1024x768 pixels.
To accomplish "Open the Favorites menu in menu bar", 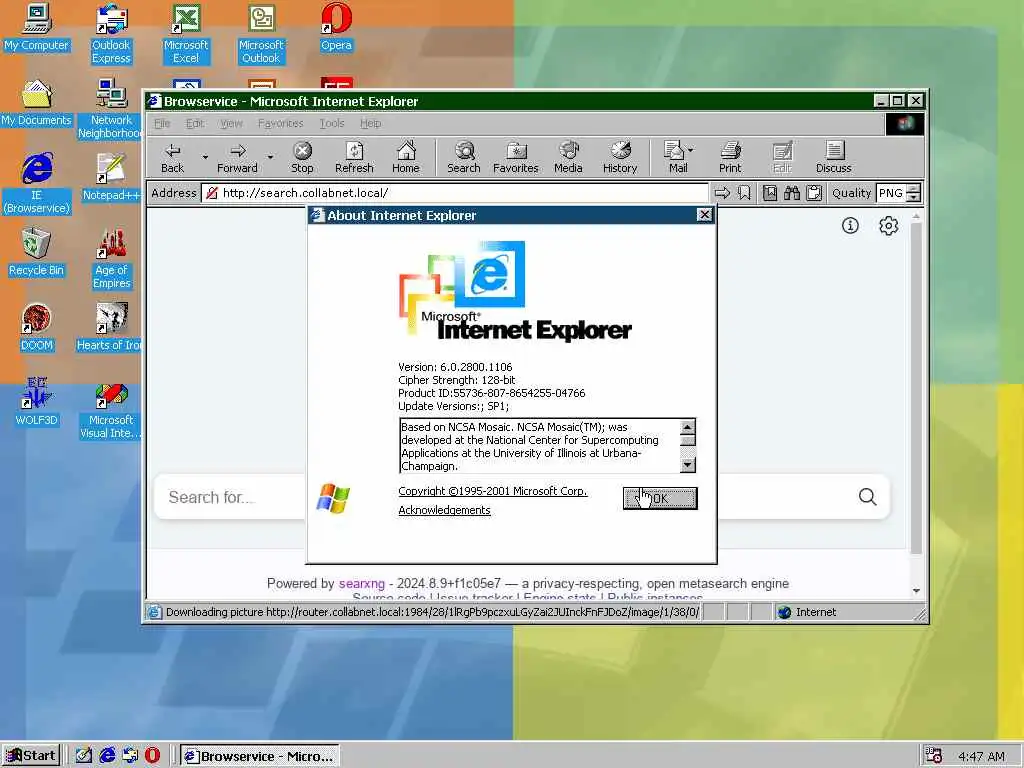I will 281,123.
